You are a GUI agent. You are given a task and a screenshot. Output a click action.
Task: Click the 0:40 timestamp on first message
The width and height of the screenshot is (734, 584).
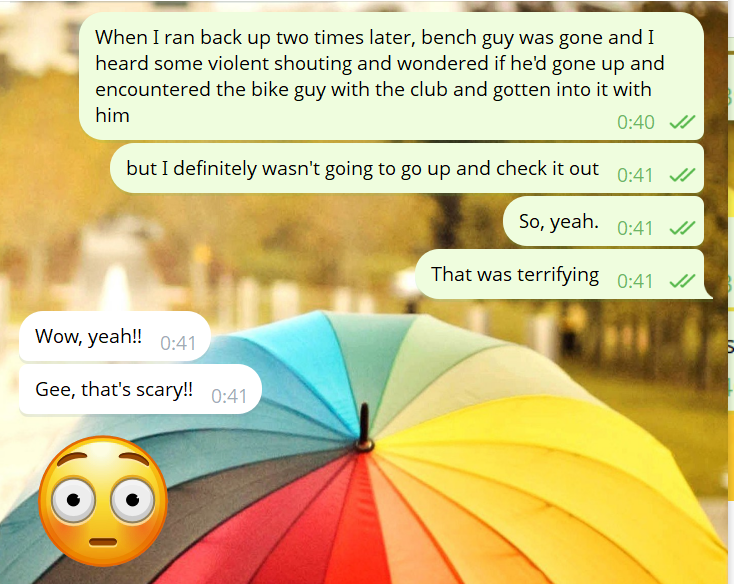635,122
